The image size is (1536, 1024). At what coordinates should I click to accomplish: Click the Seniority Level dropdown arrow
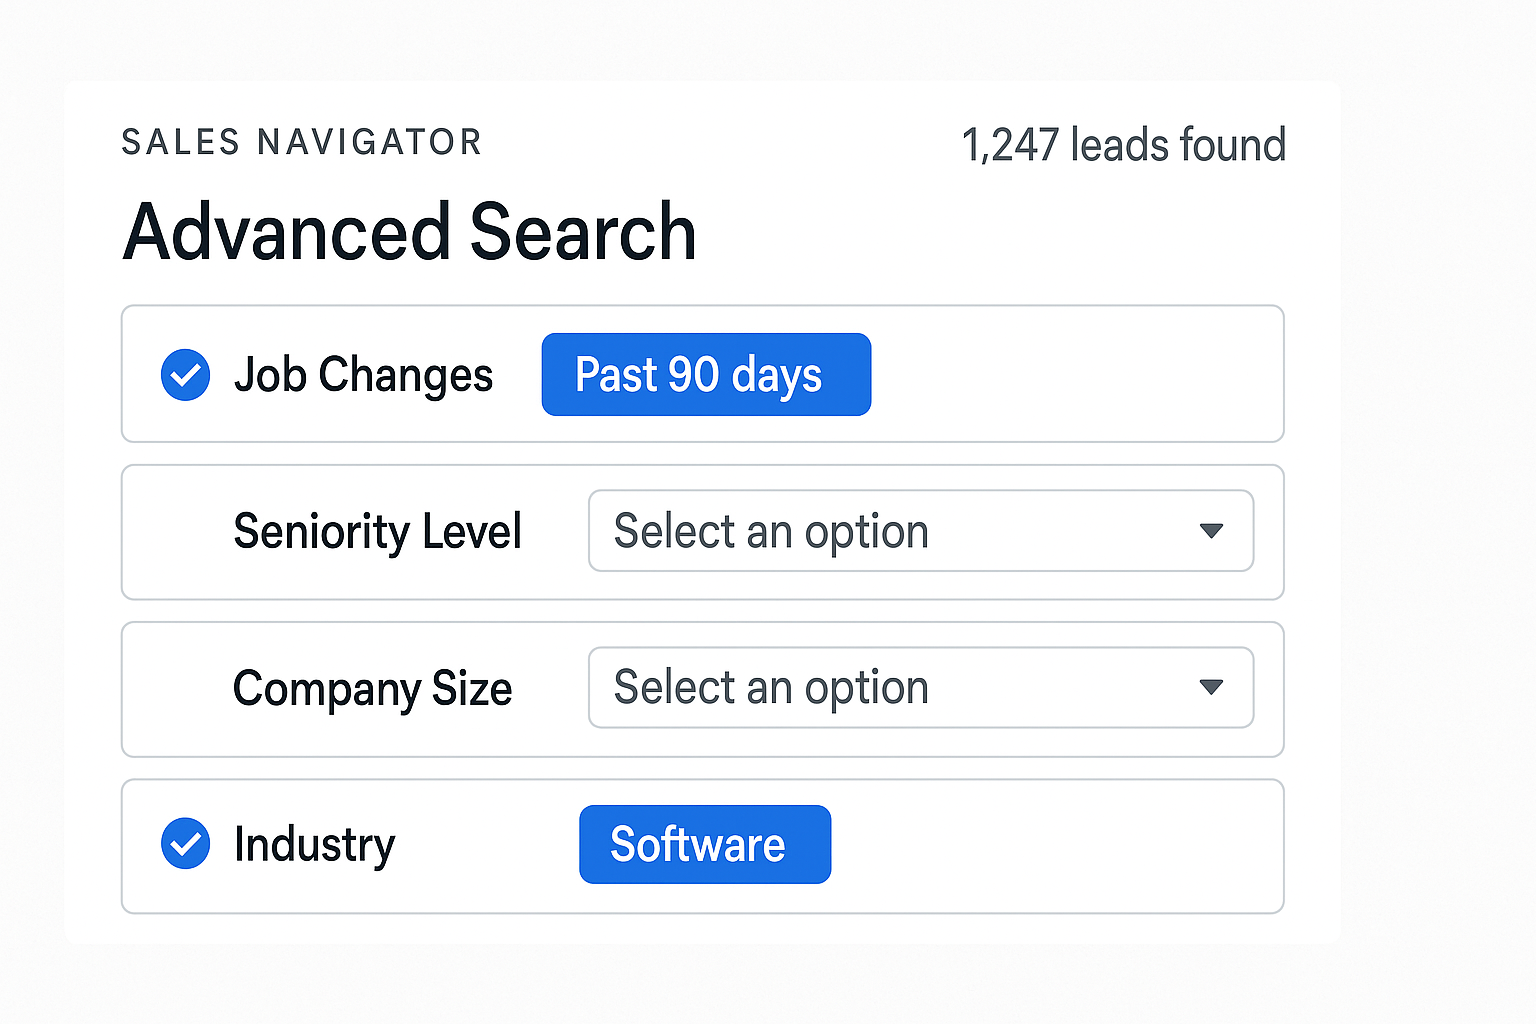pyautogui.click(x=1211, y=531)
